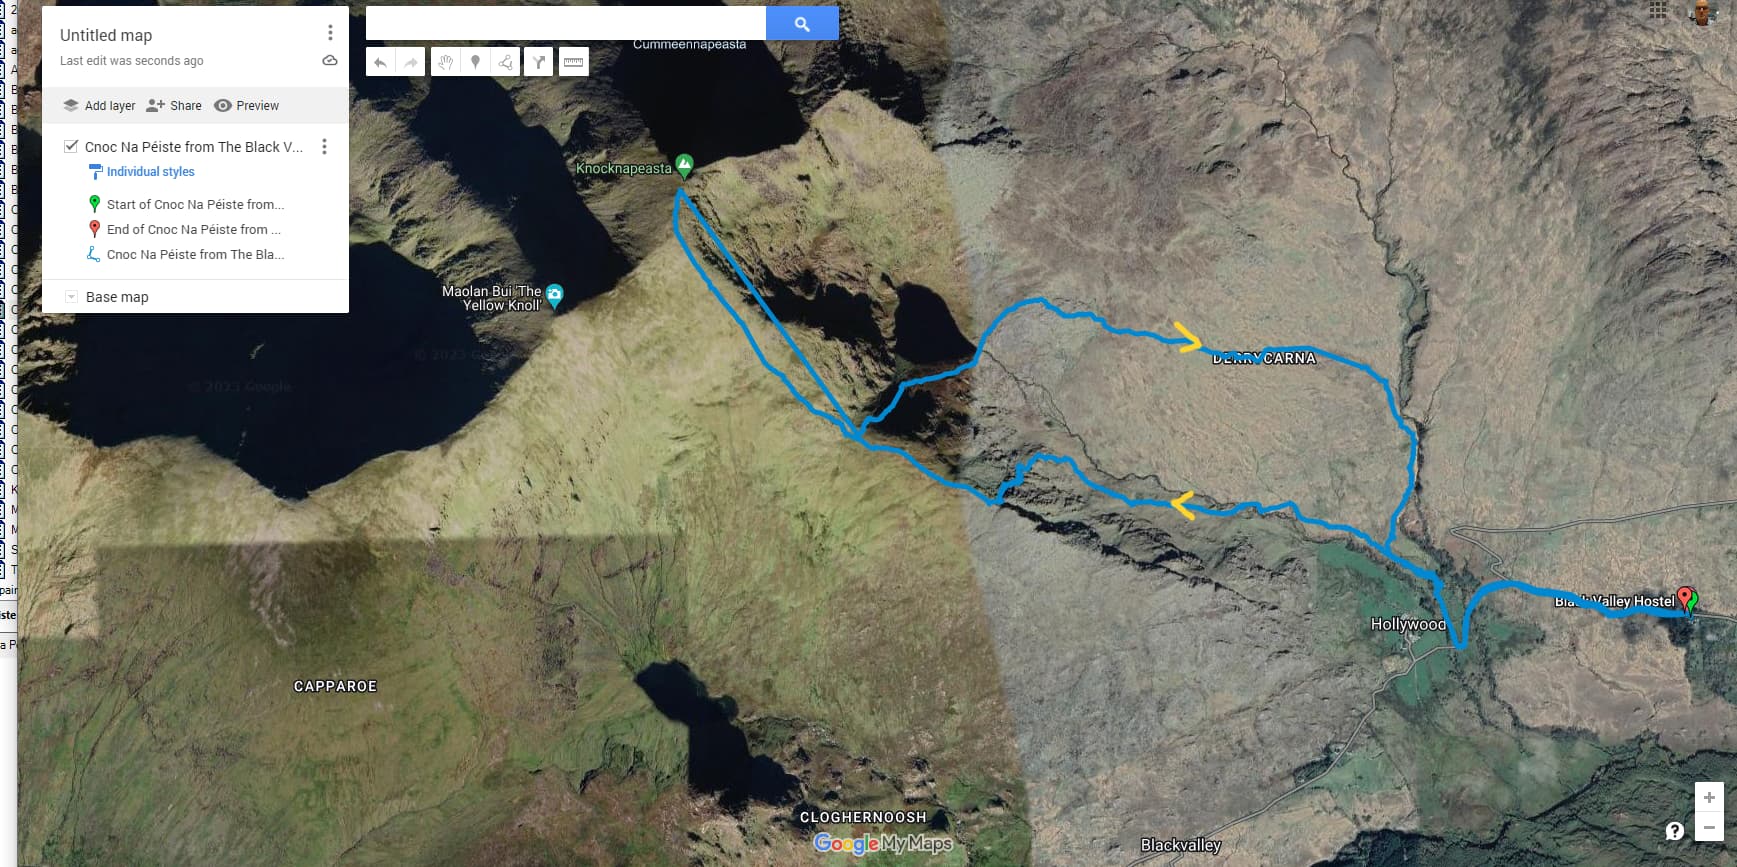Click the undo arrow icon
The image size is (1737, 867).
click(x=380, y=62)
